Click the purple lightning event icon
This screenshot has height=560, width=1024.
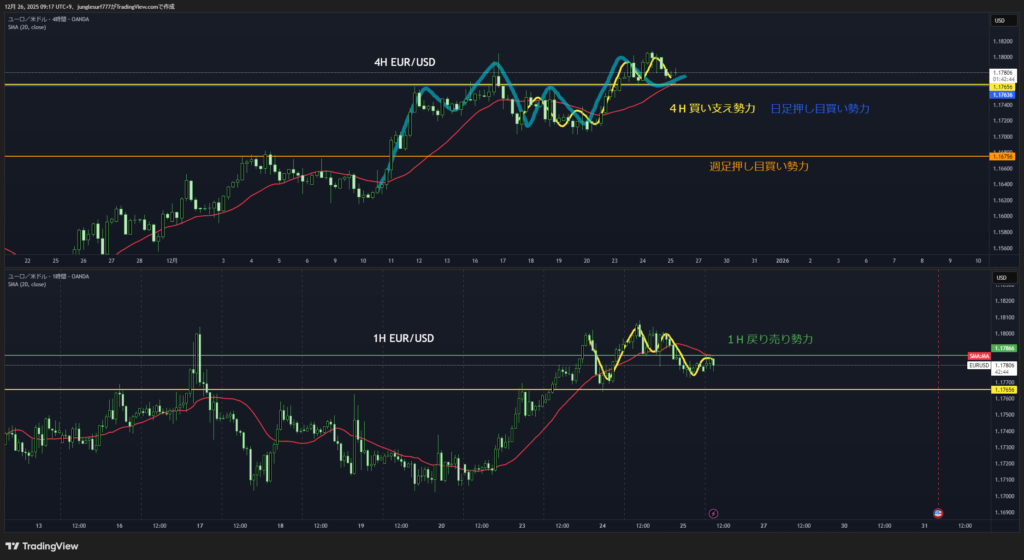click(713, 513)
